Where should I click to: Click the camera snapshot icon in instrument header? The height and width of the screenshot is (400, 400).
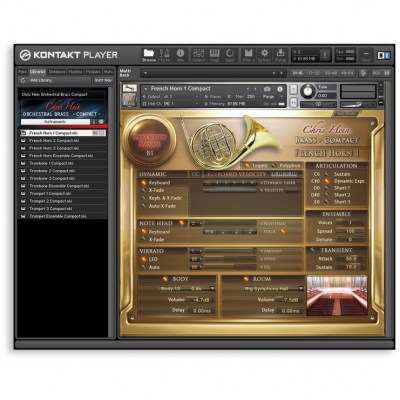pyautogui.click(x=267, y=89)
